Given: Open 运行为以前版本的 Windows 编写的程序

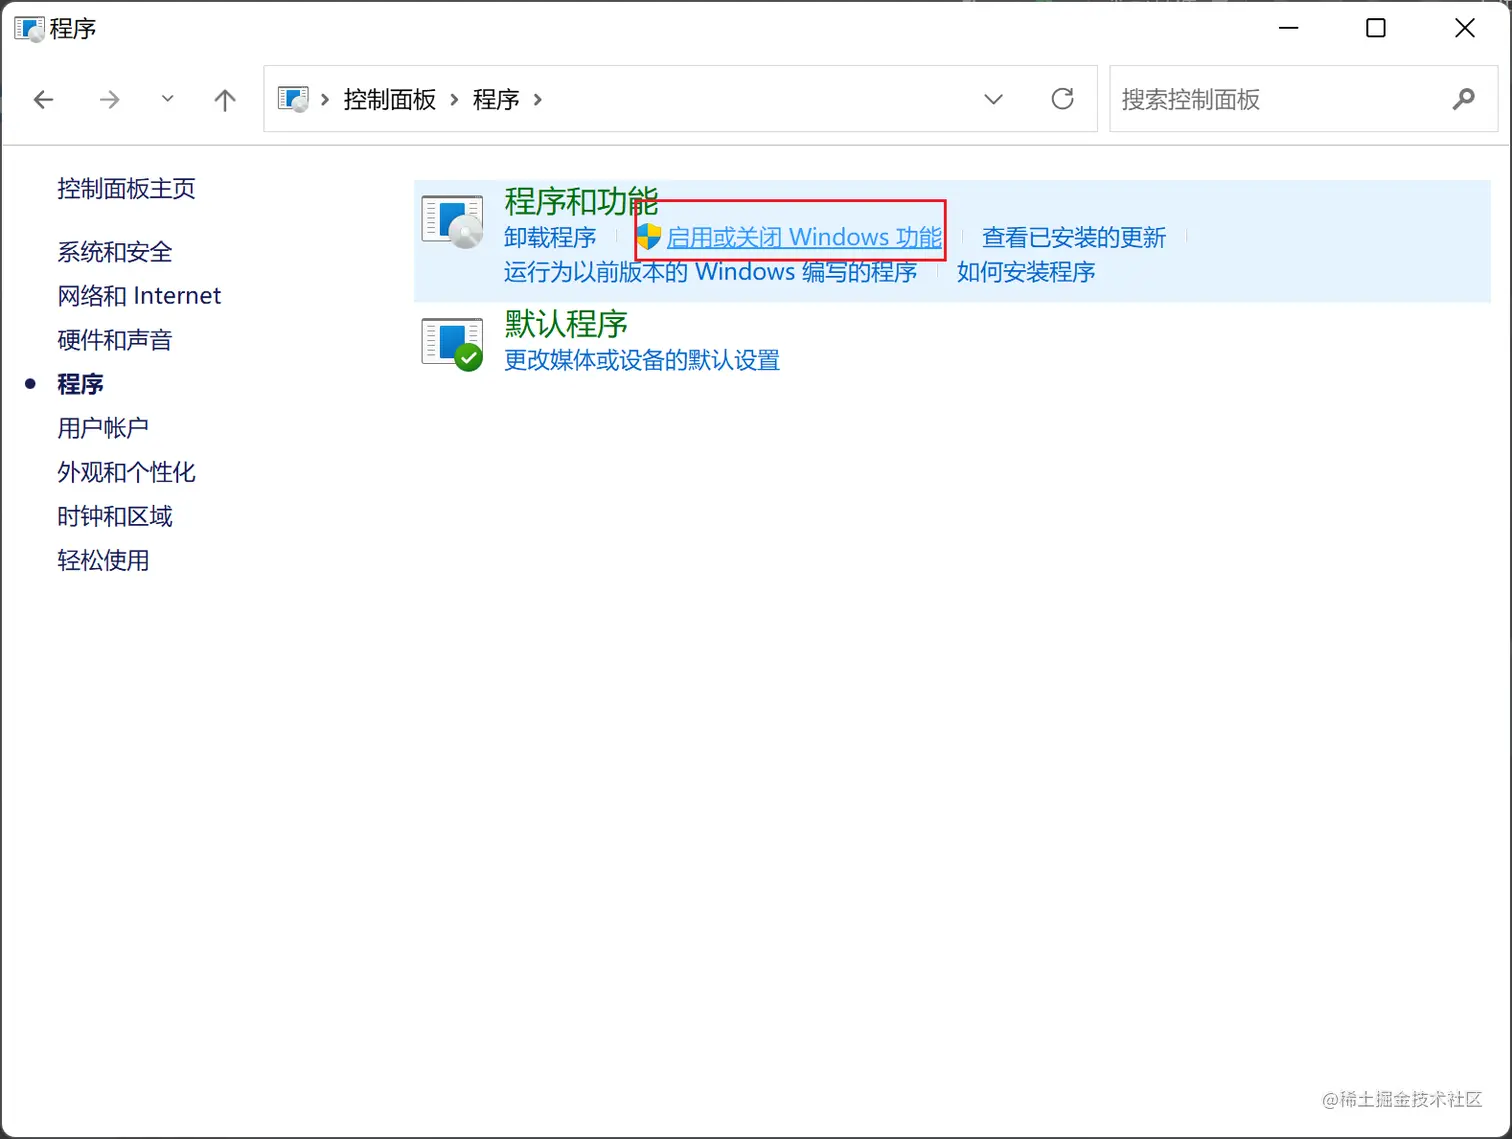Looking at the screenshot, I should pyautogui.click(x=710, y=272).
